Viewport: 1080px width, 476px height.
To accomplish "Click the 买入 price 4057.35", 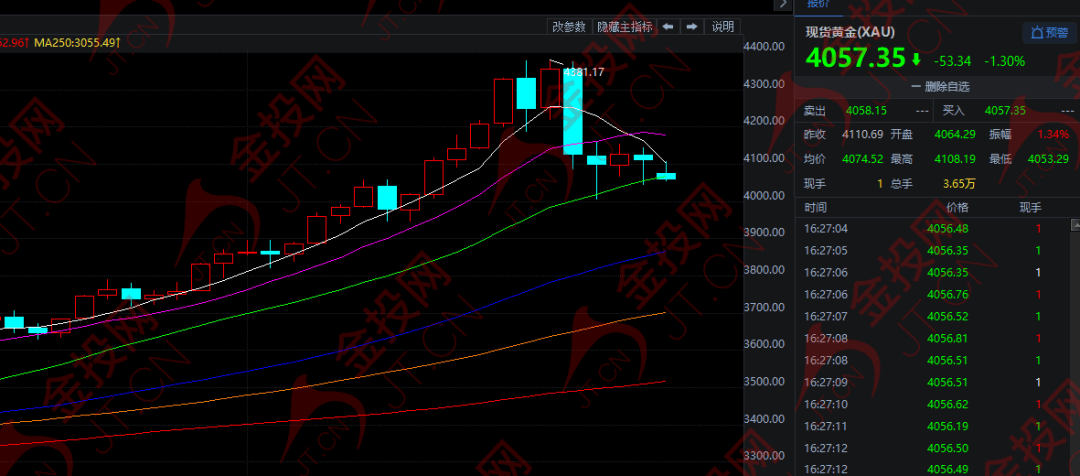I will pyautogui.click(x=1005, y=110).
